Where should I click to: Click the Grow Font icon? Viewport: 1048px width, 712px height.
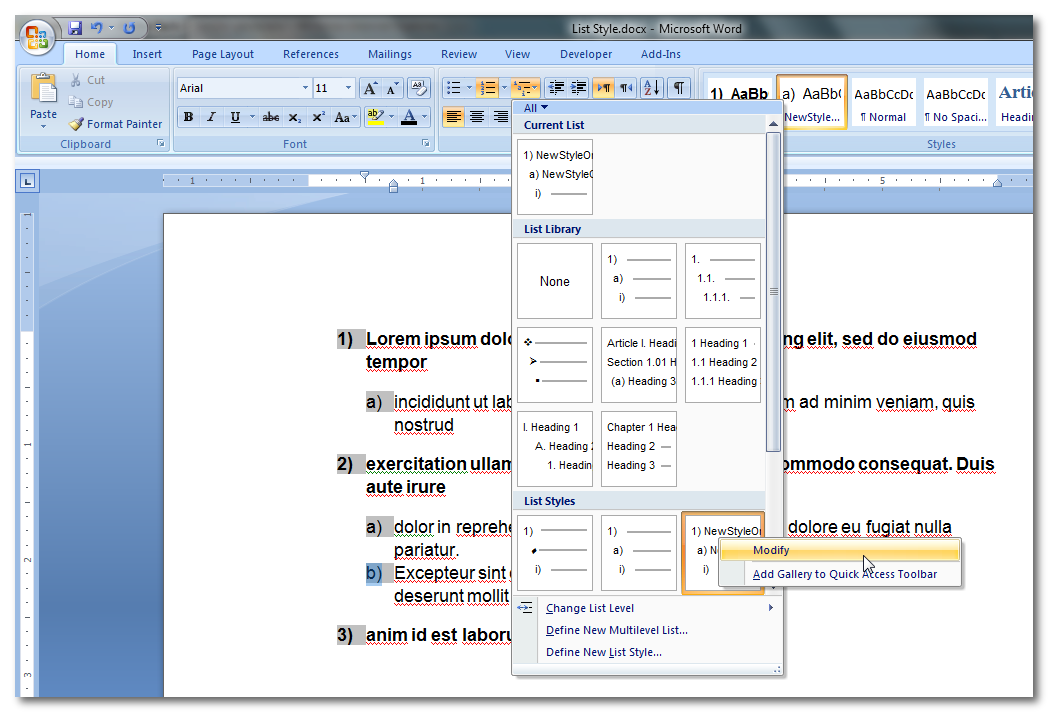pos(369,88)
